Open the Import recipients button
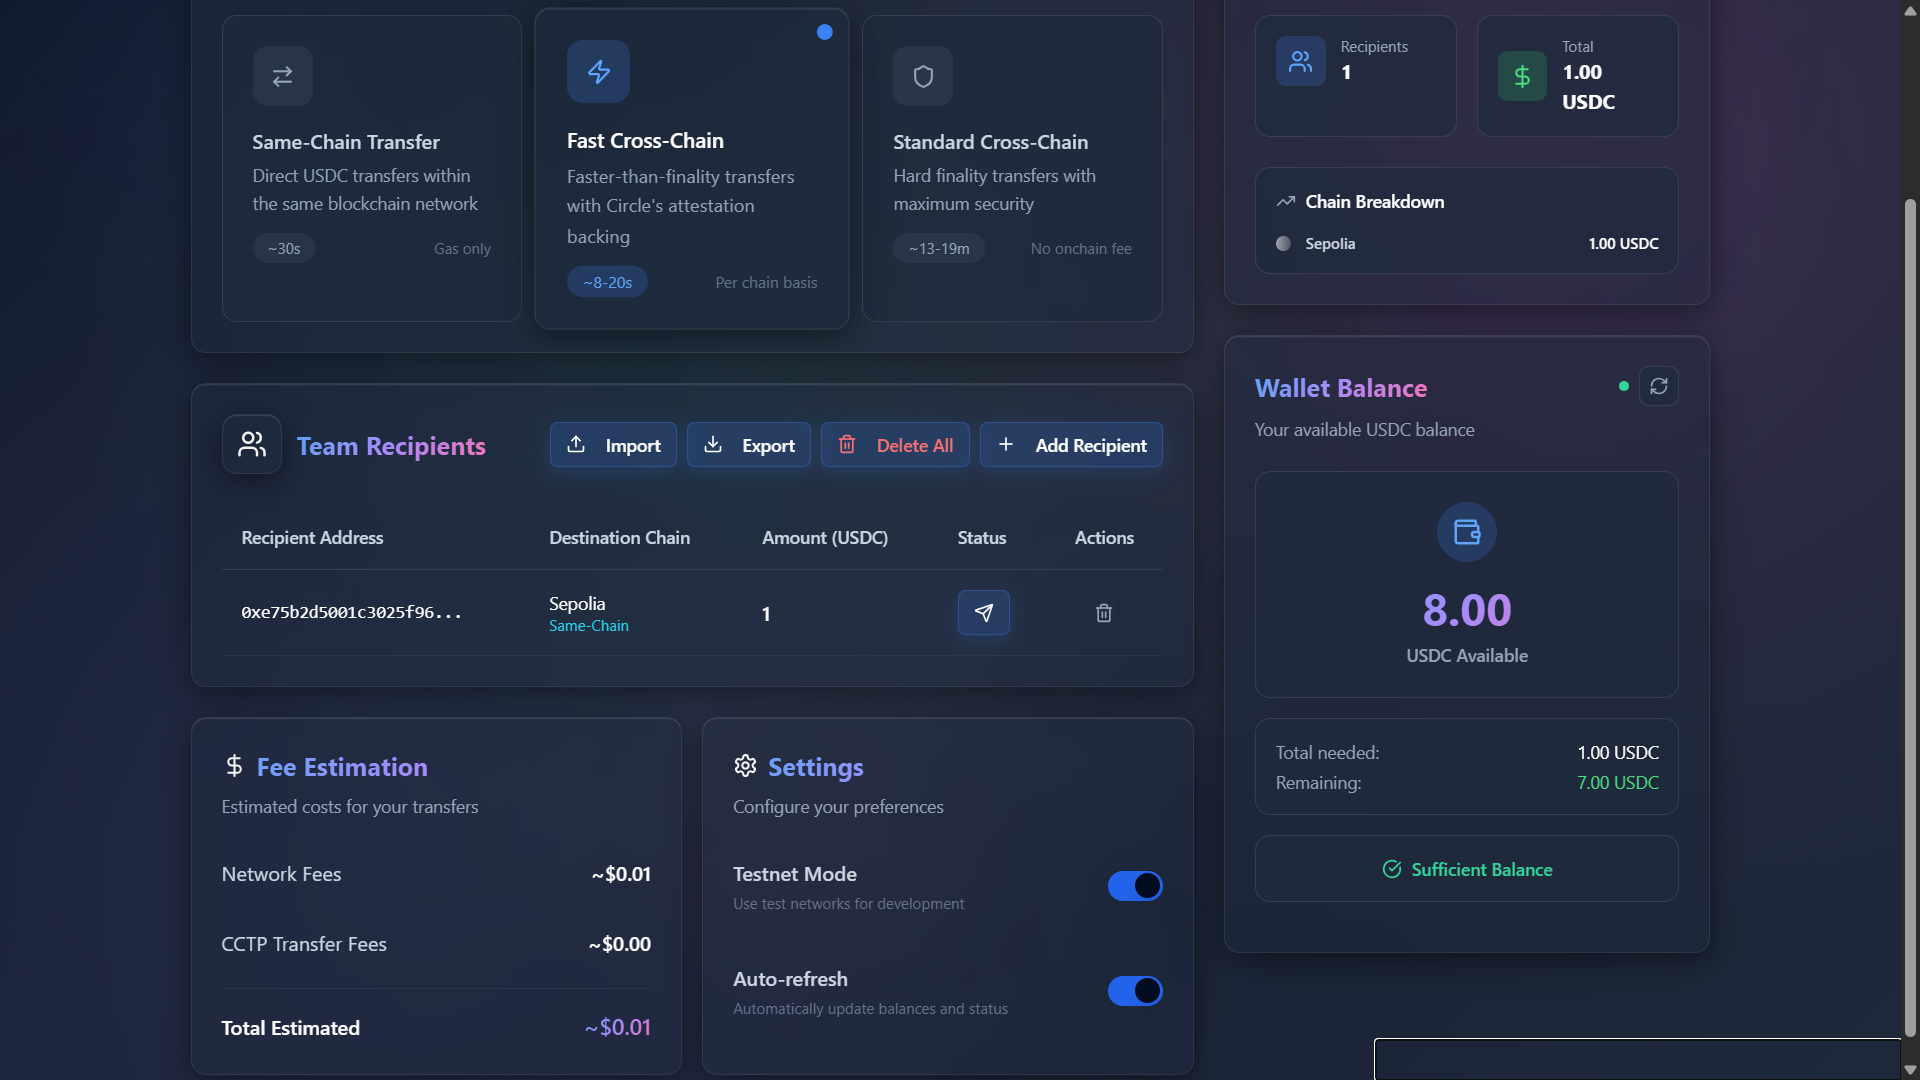The image size is (1920, 1080). [x=613, y=445]
